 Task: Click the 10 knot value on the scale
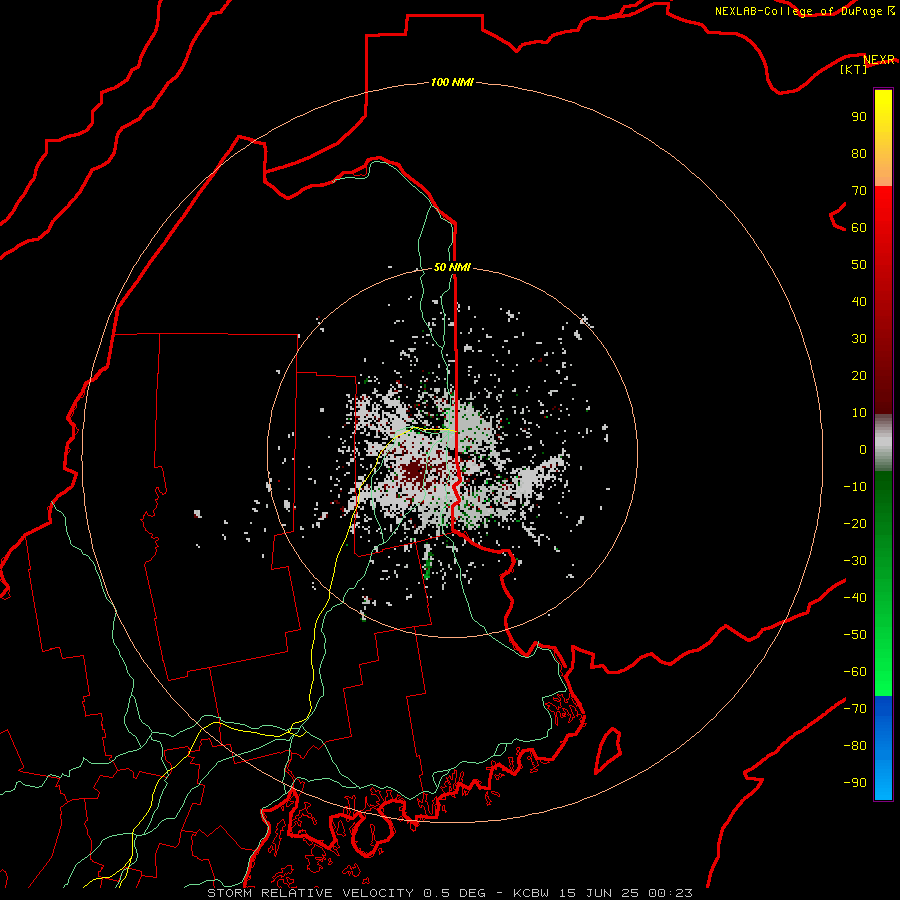[859, 413]
